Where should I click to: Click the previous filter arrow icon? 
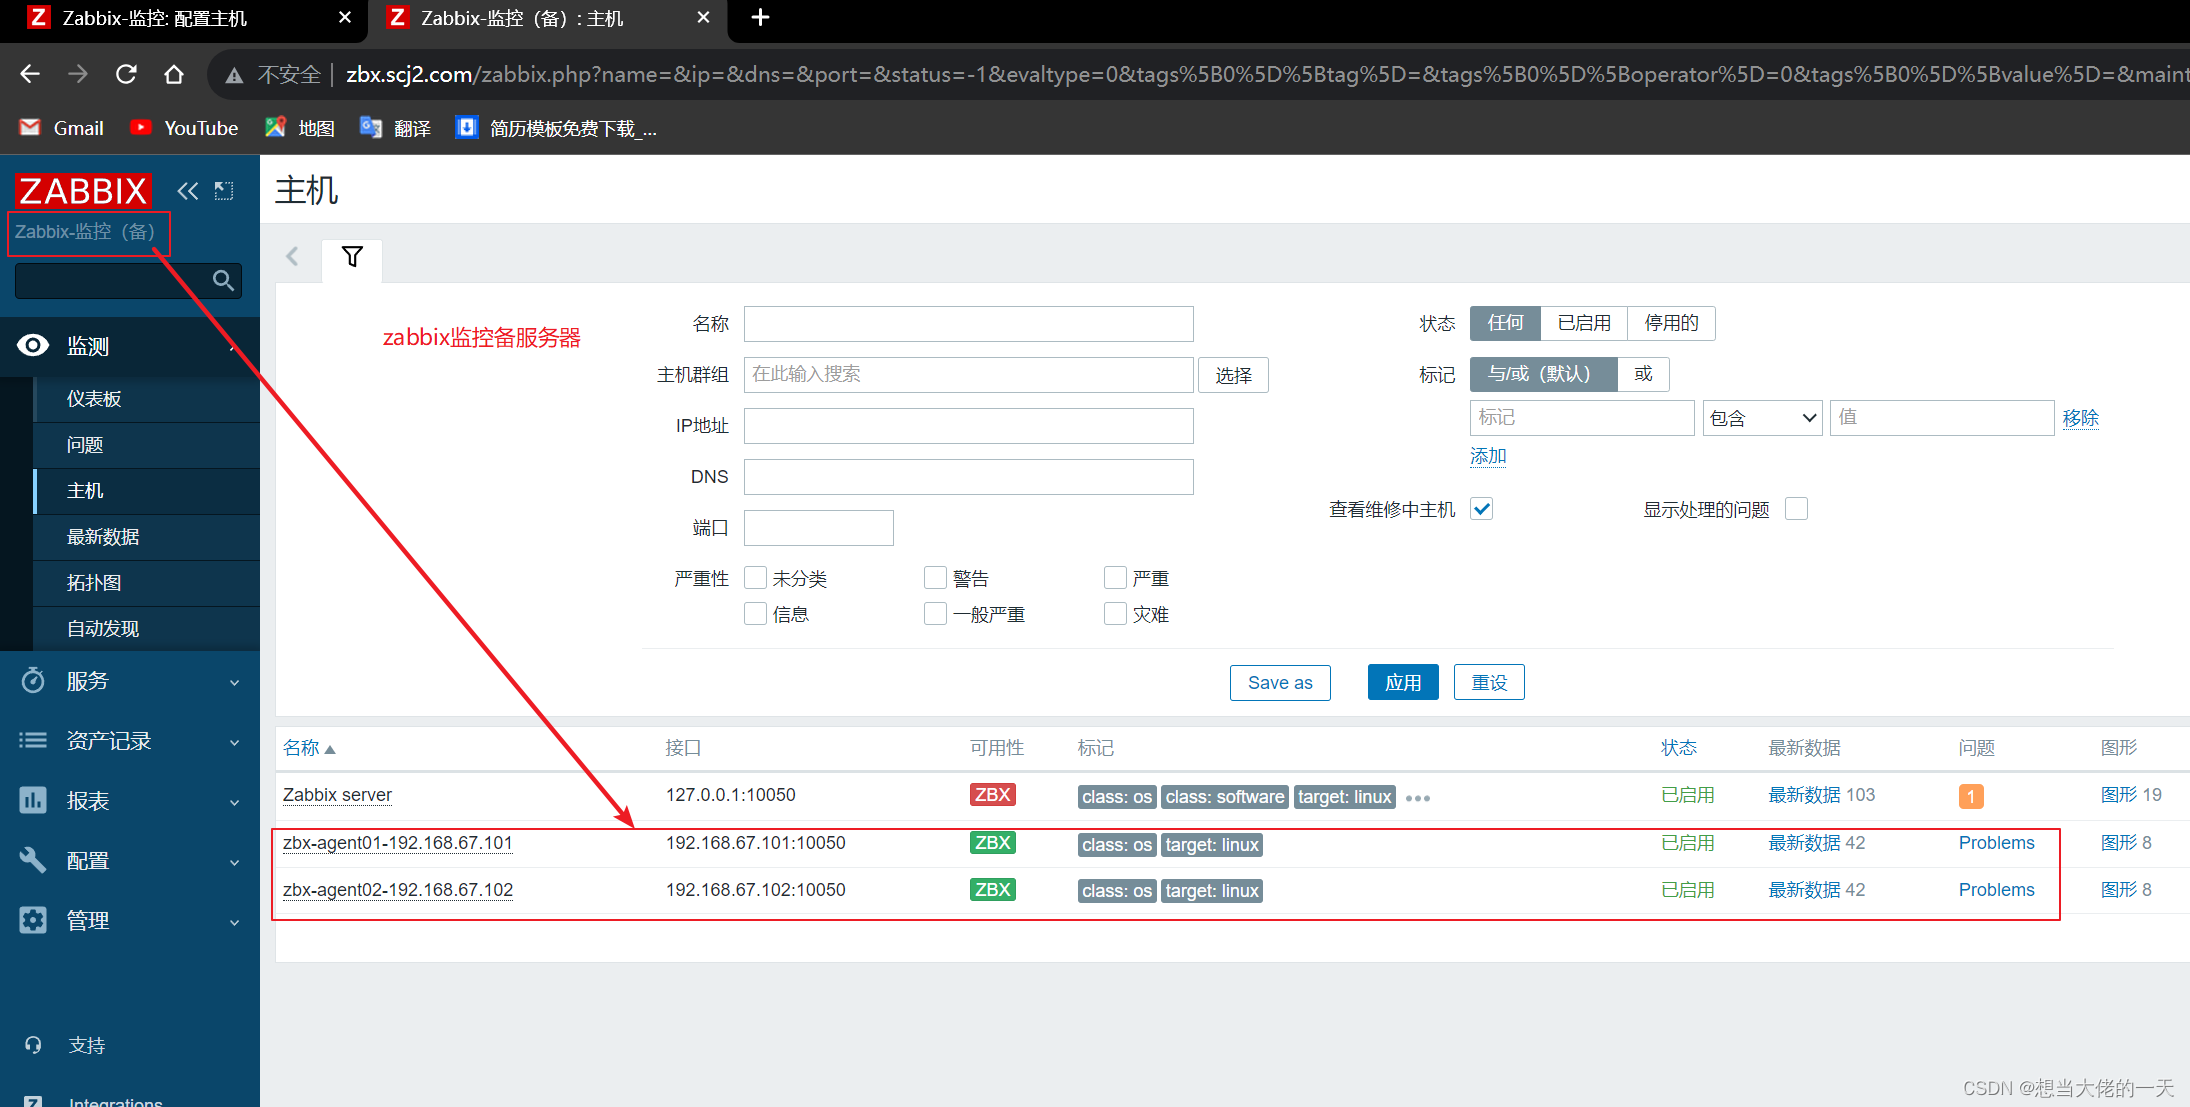click(292, 257)
